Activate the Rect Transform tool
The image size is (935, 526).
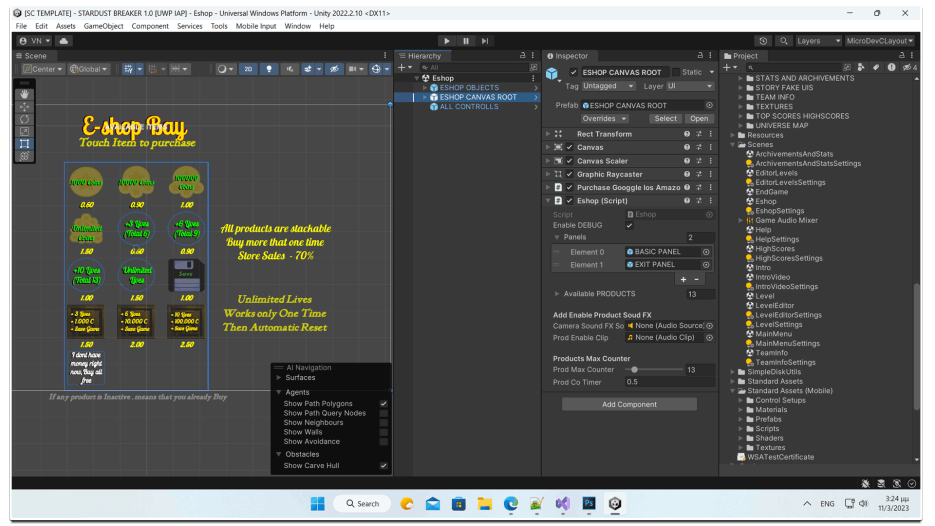pos(24,144)
